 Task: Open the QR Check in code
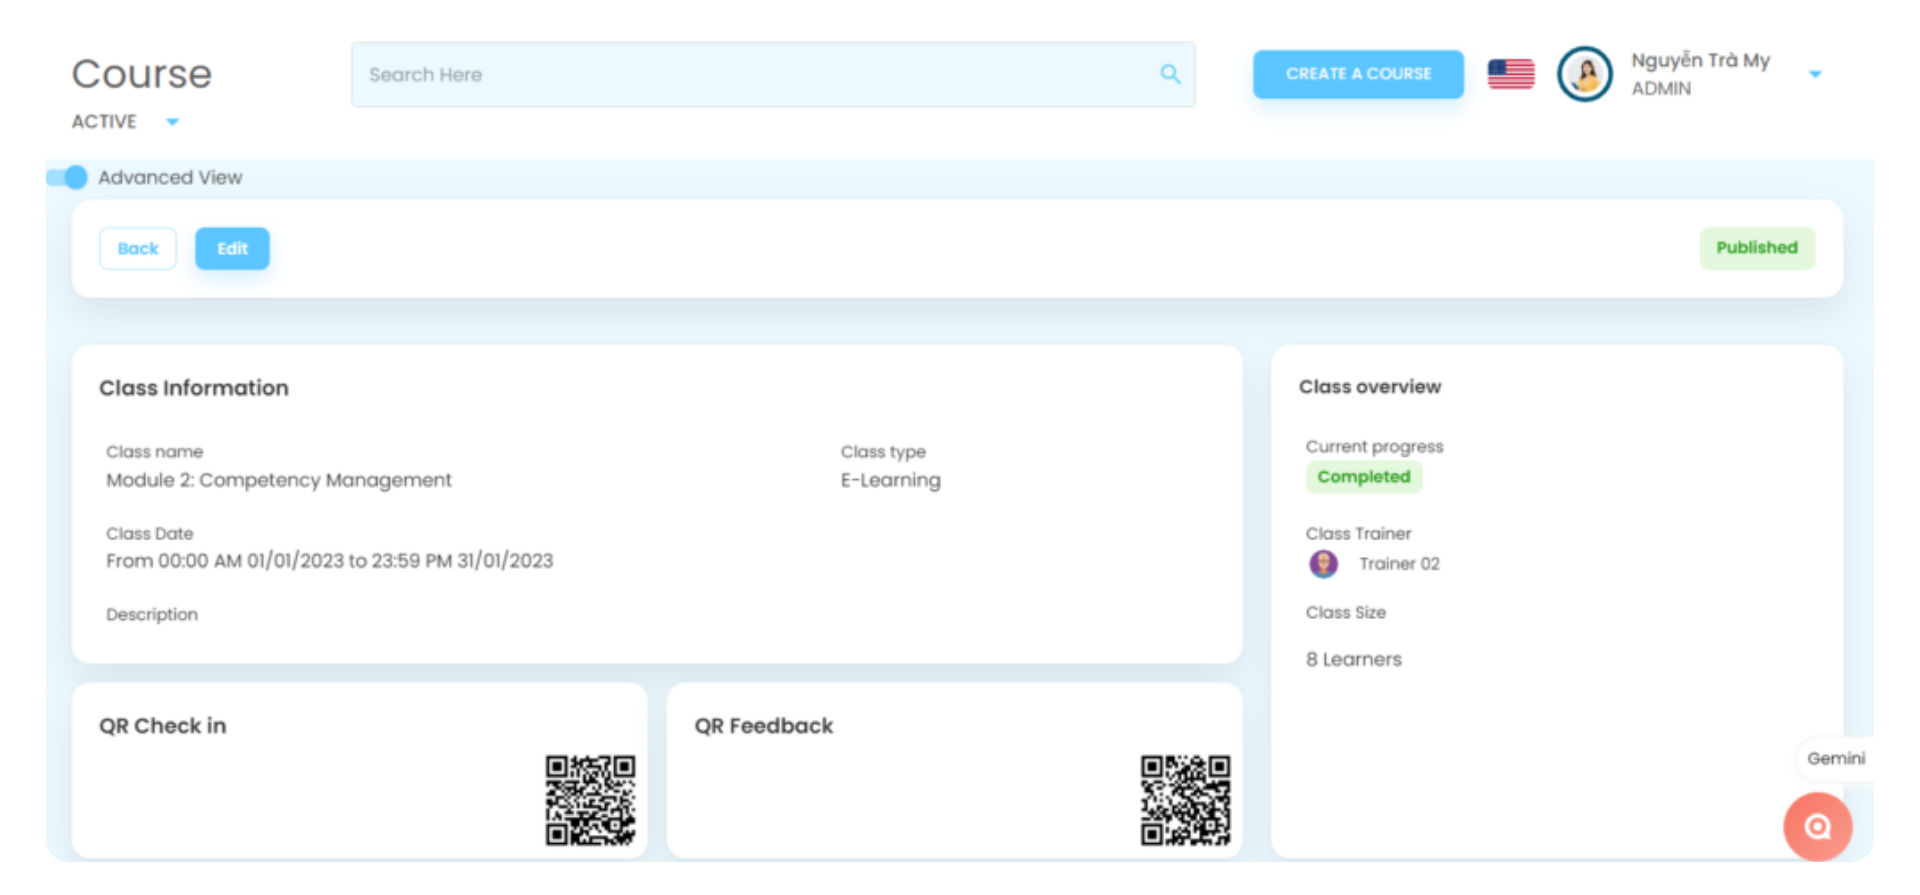coord(590,800)
